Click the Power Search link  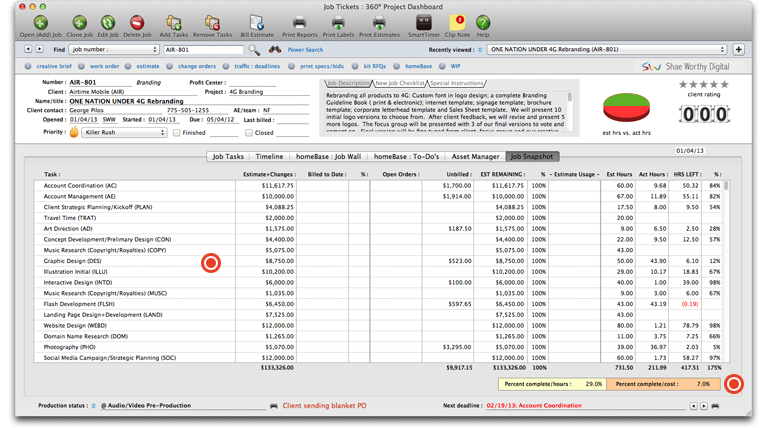coord(305,49)
